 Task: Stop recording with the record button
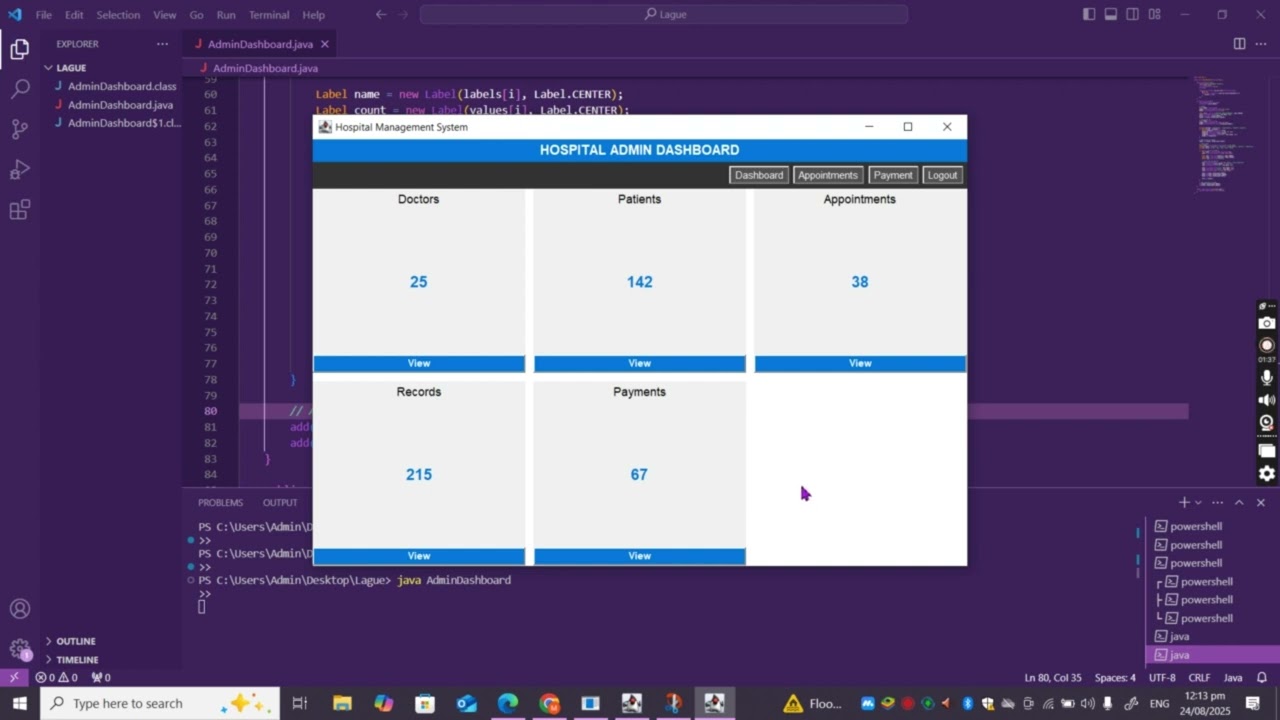tap(1267, 345)
